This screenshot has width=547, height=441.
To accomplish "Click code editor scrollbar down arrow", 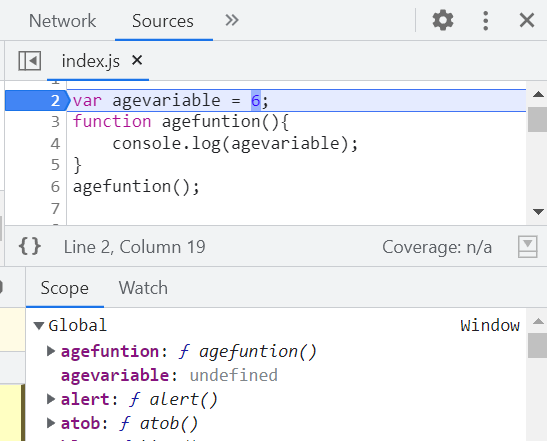I will [x=538, y=212].
